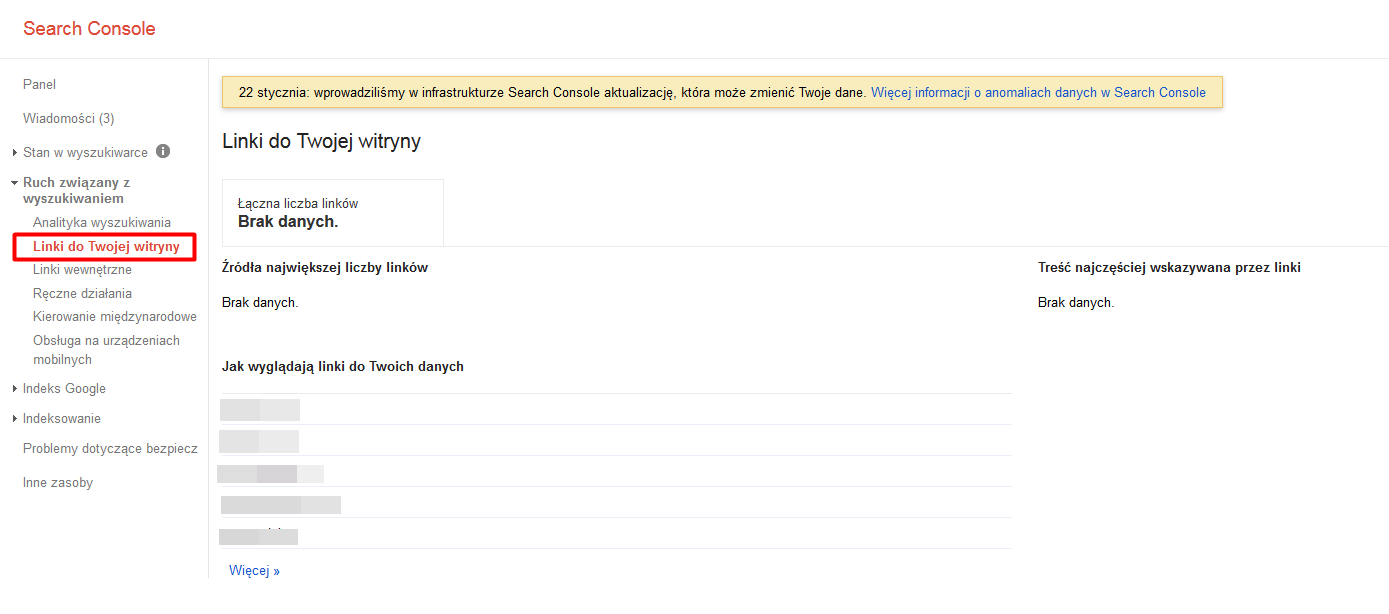Open Problemy dotyczące bezpieczeństwa
Image resolution: width=1389 pixels, height=614 pixels.
point(110,449)
